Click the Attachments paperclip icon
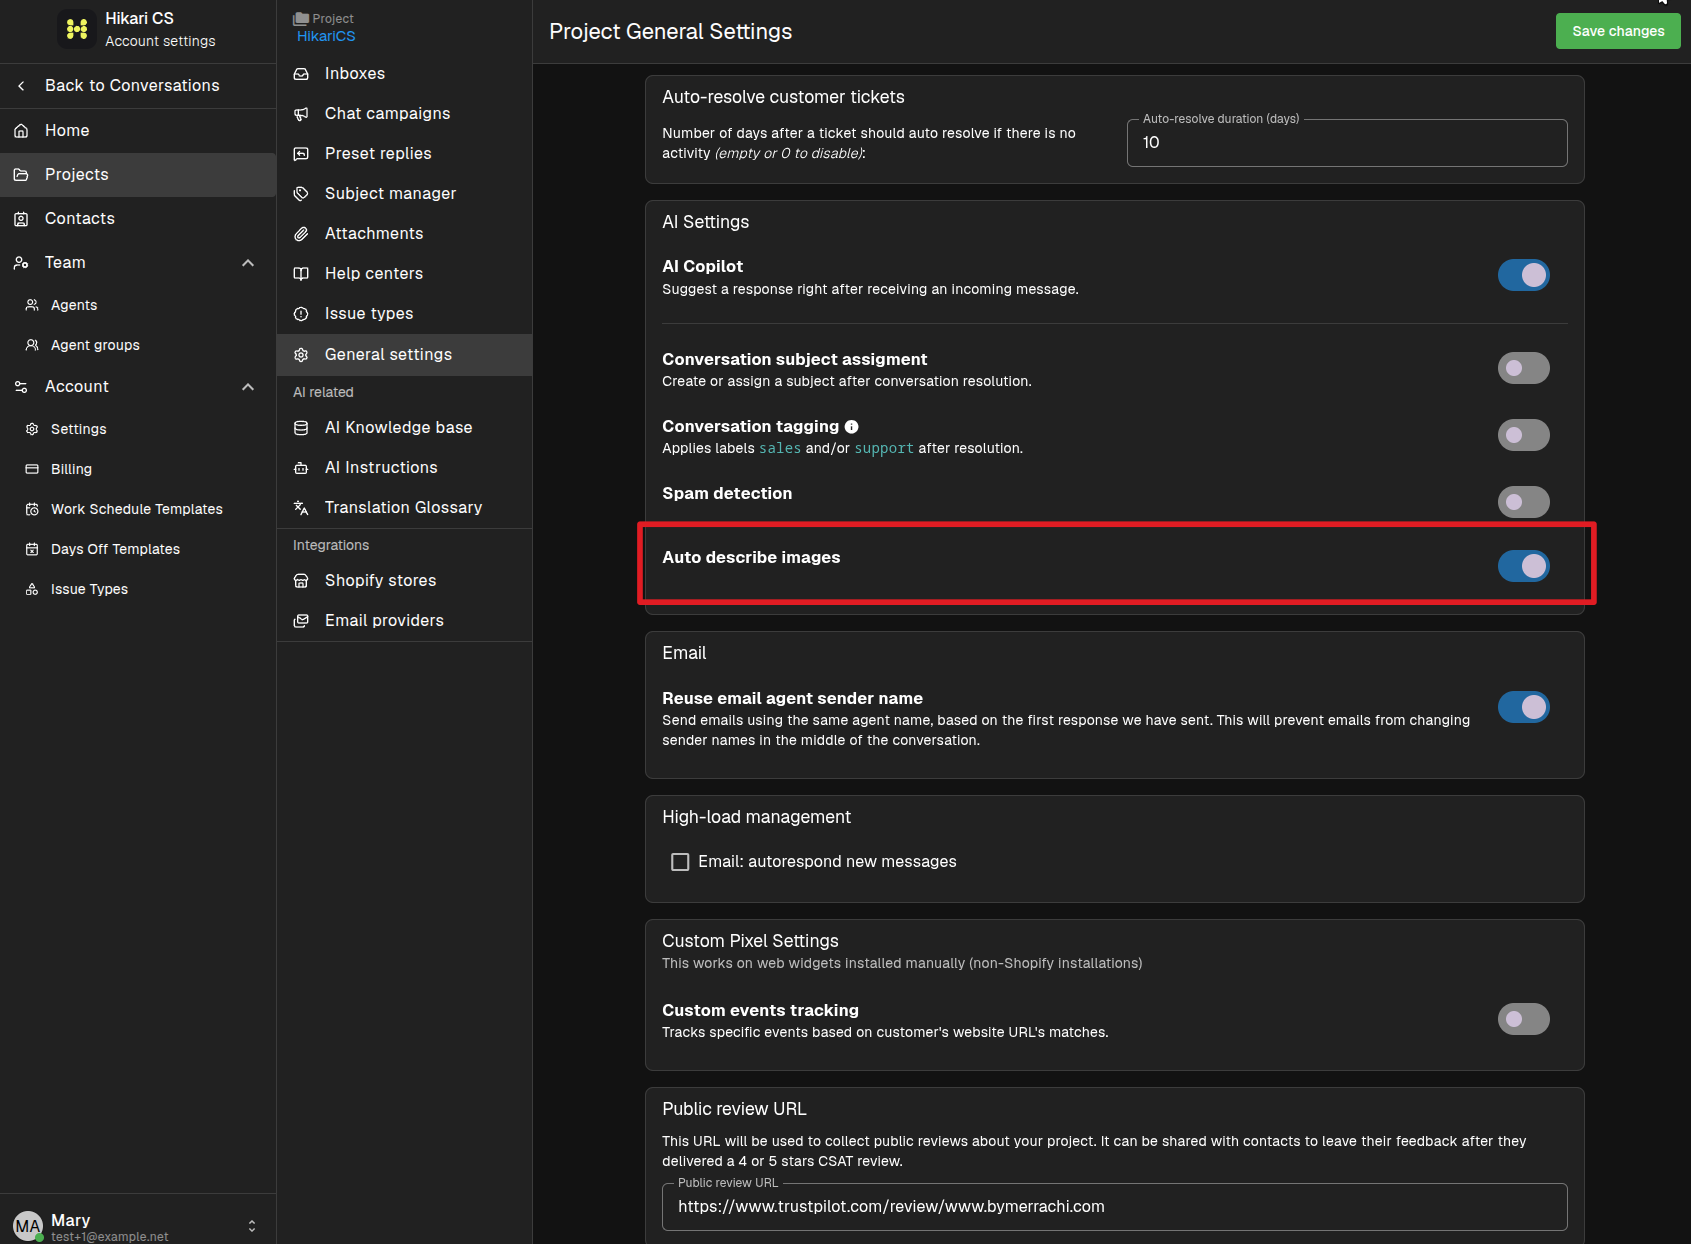The image size is (1691, 1244). pos(301,234)
